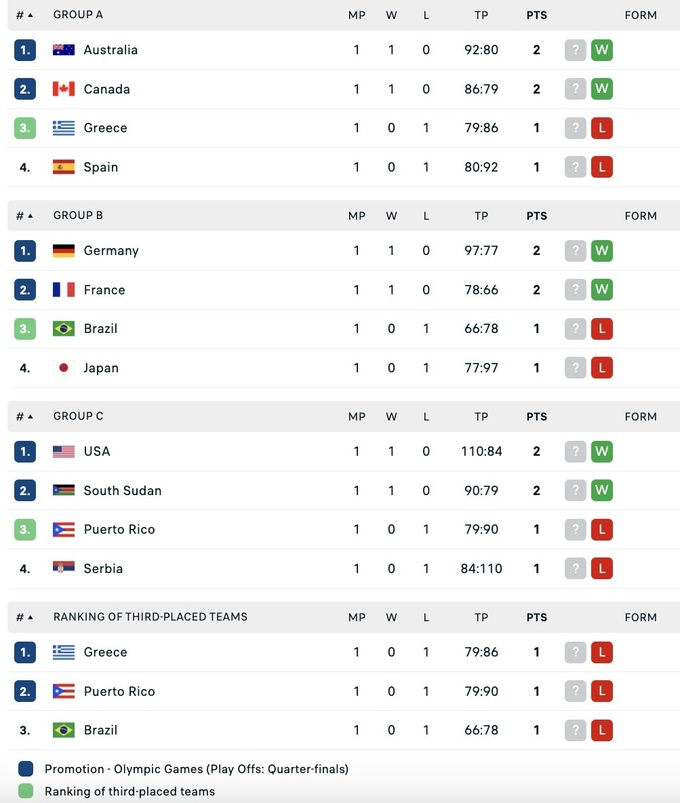Click the Australia flag icon
The image size is (680, 803).
coord(64,50)
